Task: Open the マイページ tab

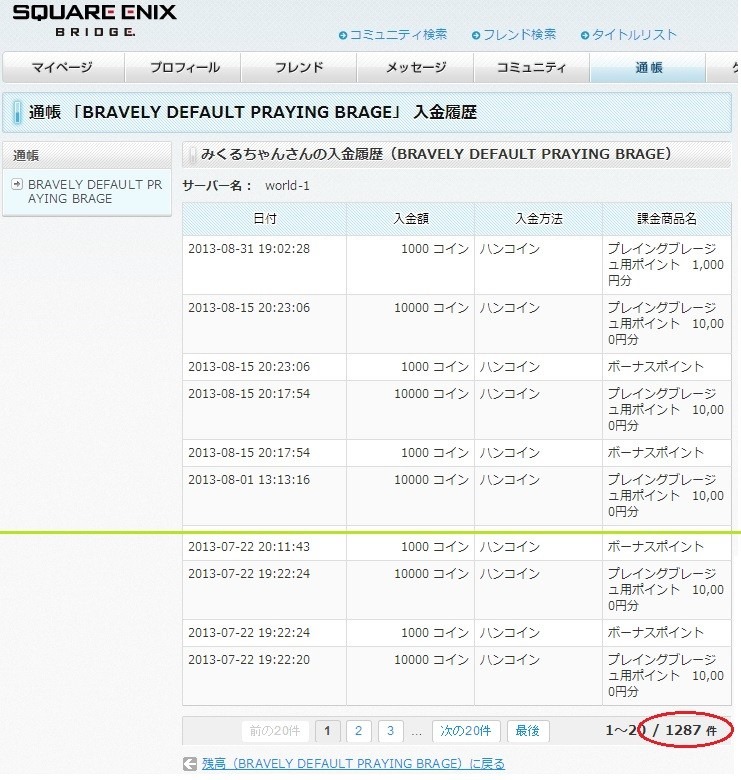Action: coord(62,68)
